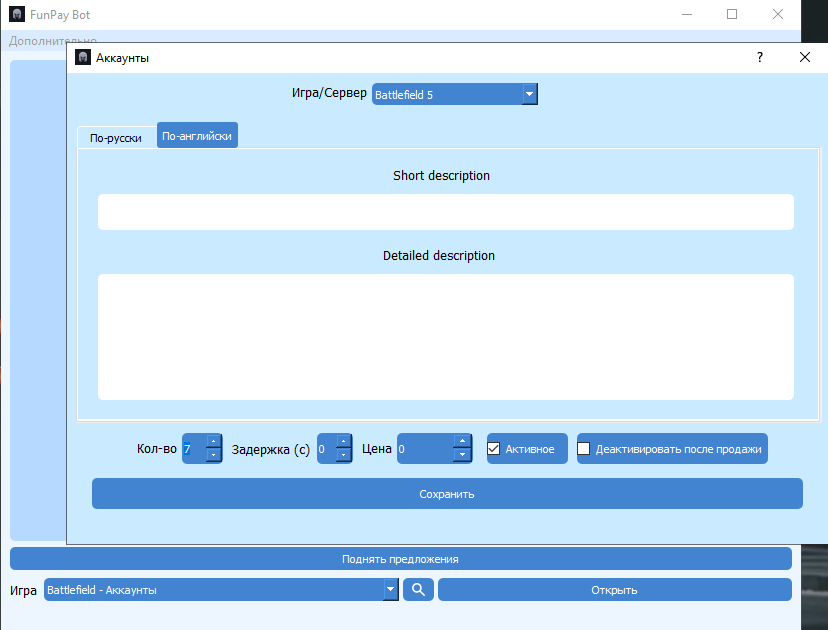The image size is (828, 630).
Task: Click into the Кол-во number field
Action: pyautogui.click(x=194, y=449)
